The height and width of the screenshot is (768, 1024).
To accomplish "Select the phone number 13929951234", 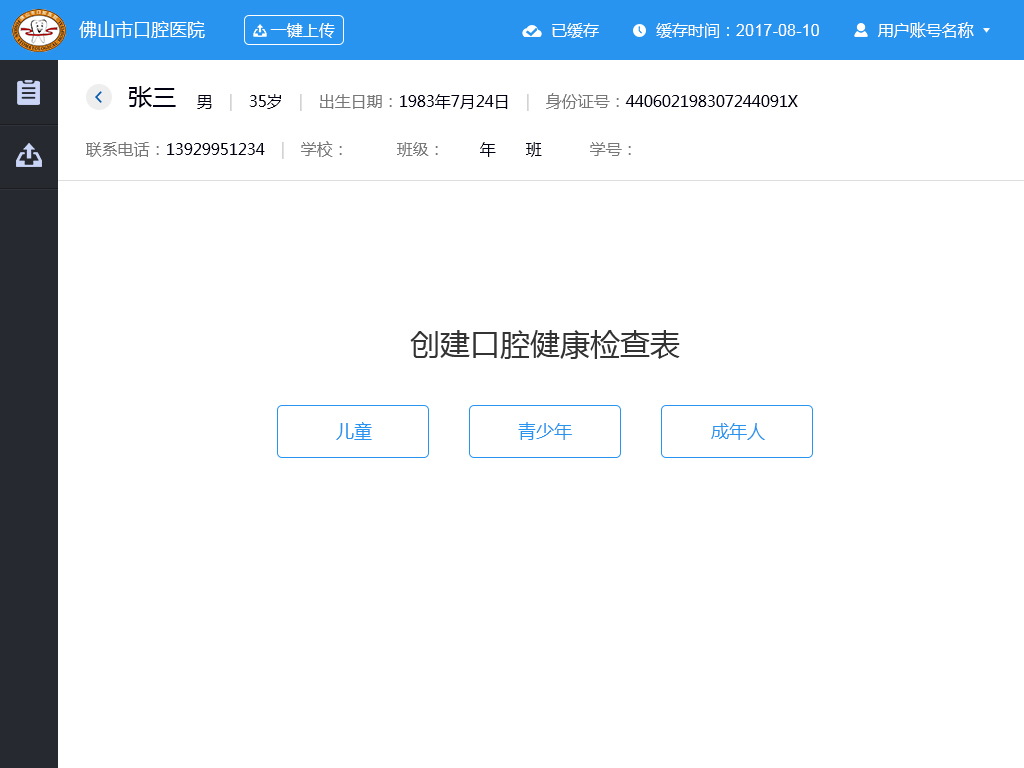I will click(x=215, y=150).
